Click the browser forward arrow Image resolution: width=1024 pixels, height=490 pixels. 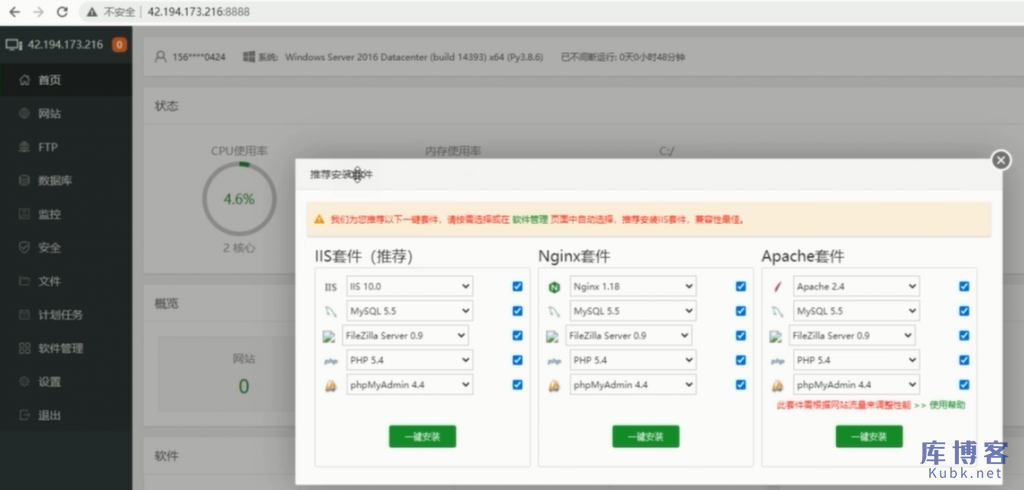(x=38, y=12)
